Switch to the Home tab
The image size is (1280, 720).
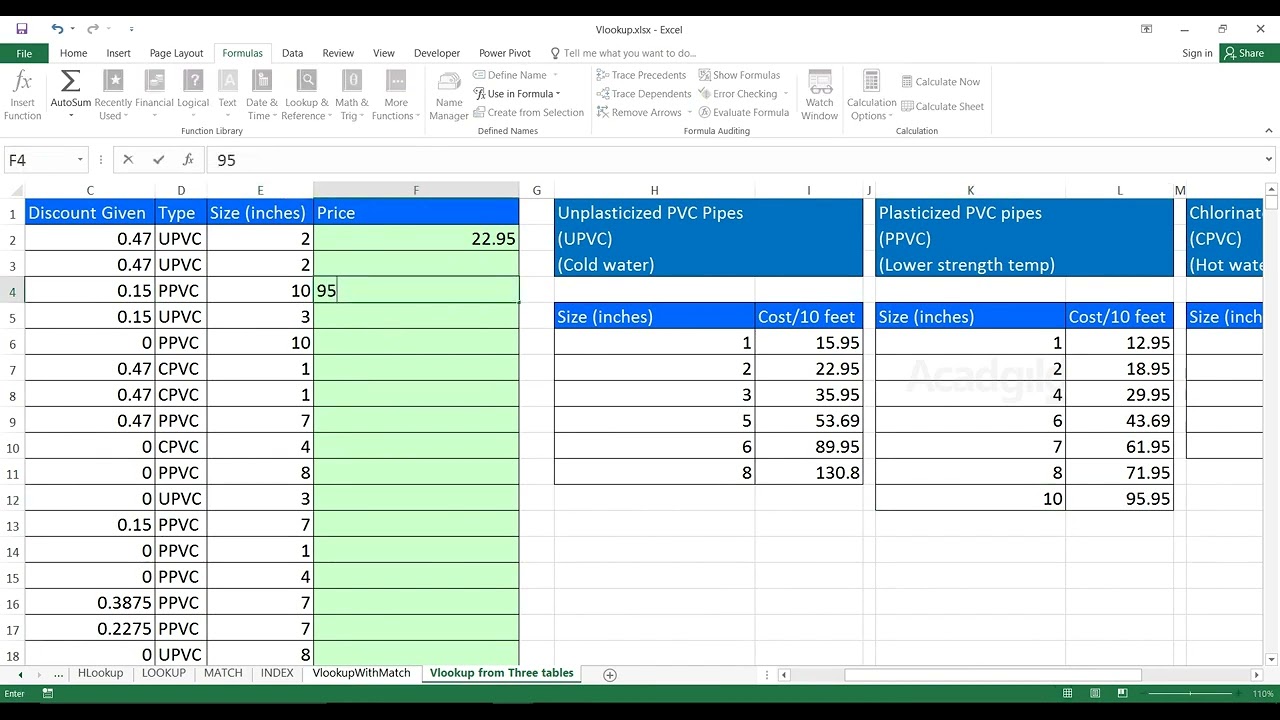point(73,53)
